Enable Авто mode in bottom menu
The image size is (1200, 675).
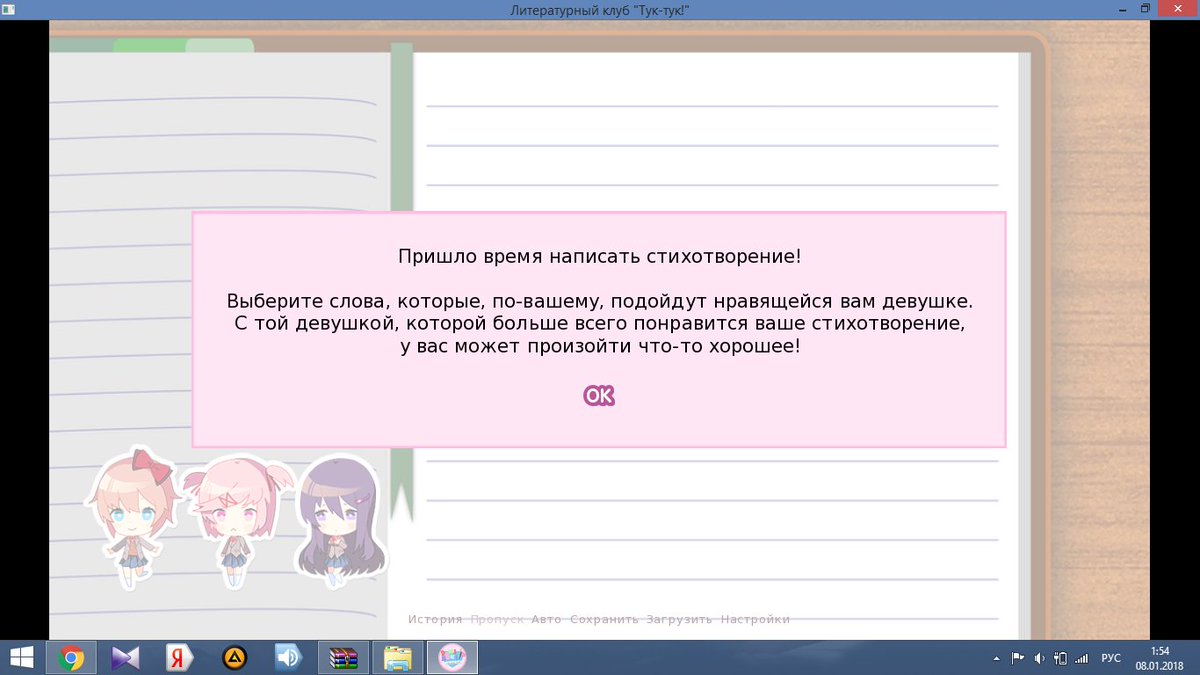[x=547, y=619]
